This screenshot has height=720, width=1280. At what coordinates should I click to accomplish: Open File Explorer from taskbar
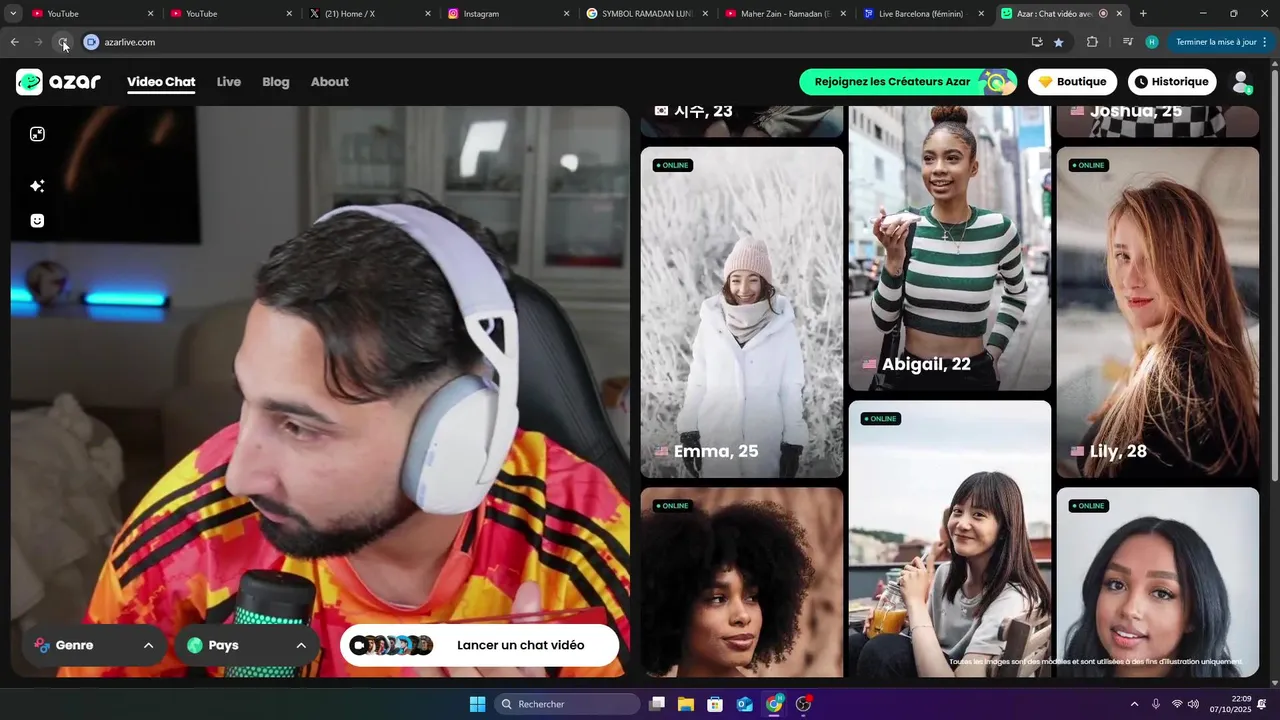coord(686,704)
